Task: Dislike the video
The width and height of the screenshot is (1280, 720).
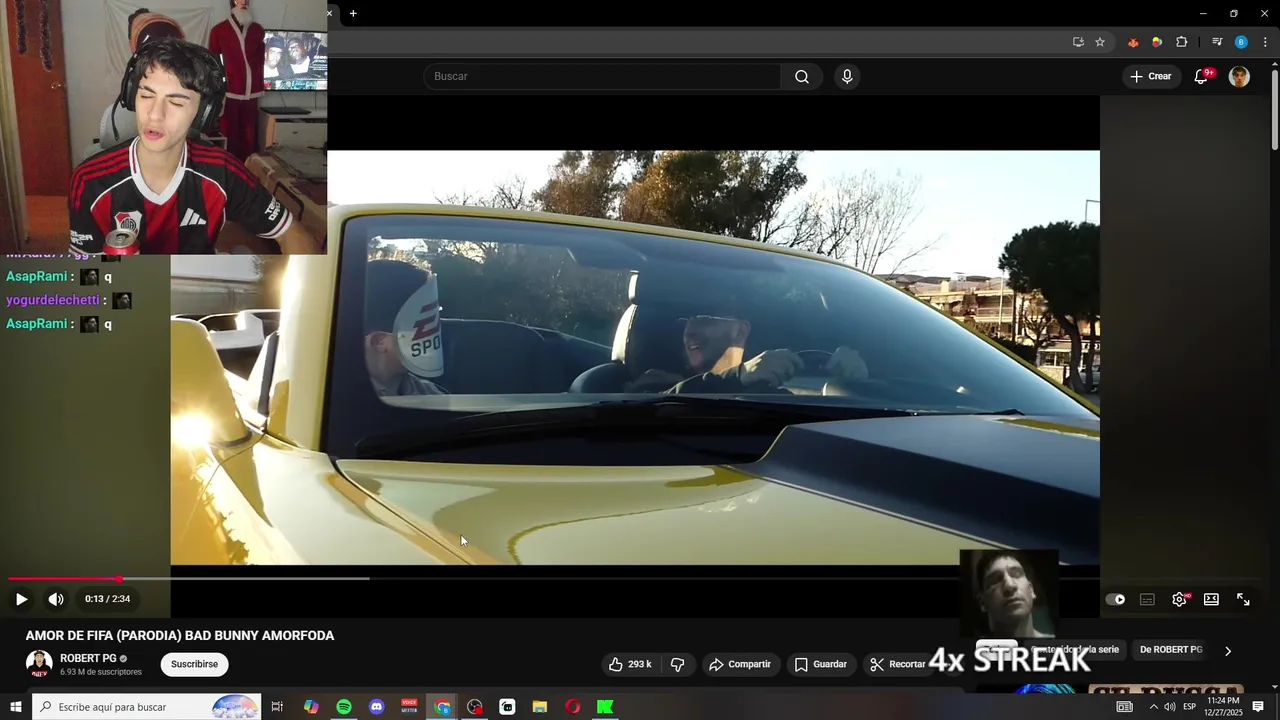Action: click(x=677, y=664)
